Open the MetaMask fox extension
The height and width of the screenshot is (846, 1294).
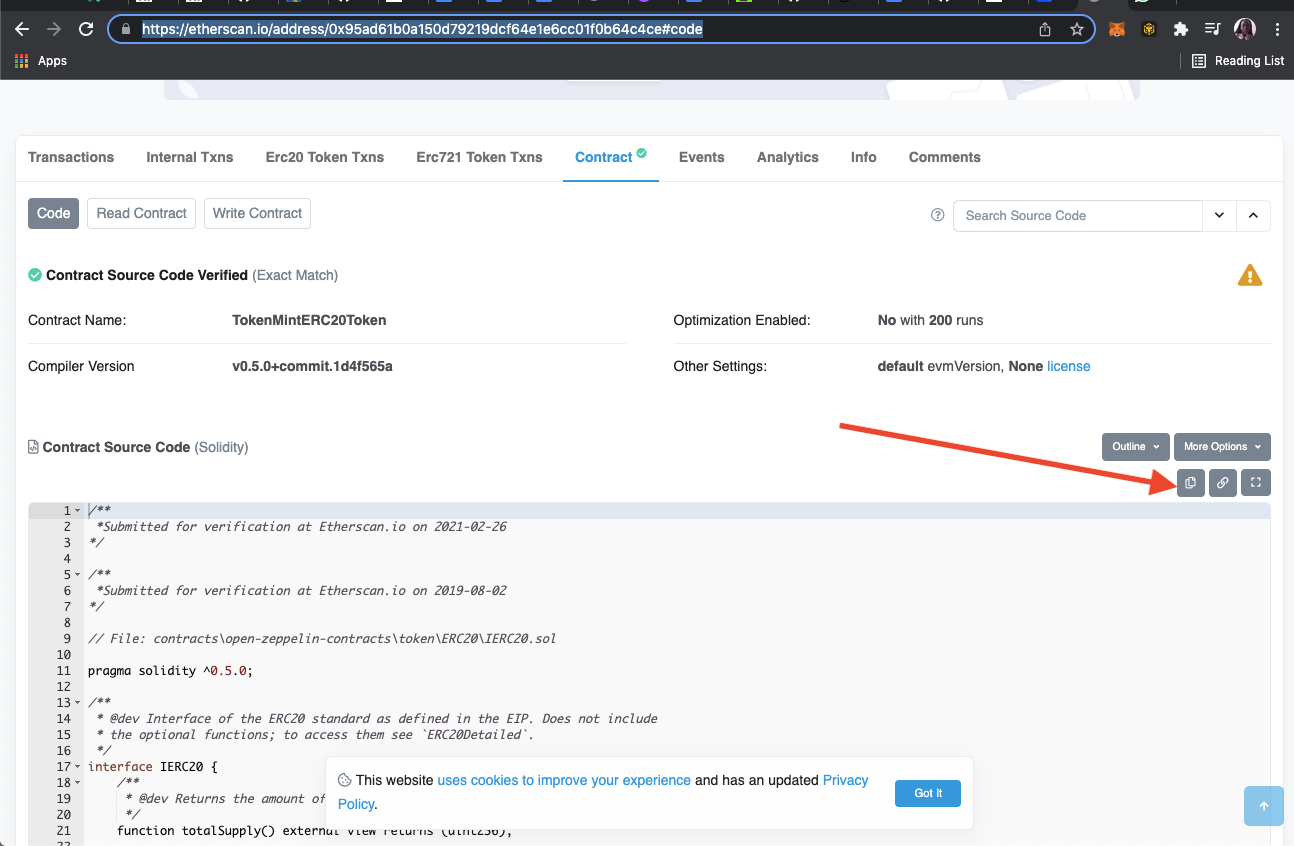(x=1117, y=29)
